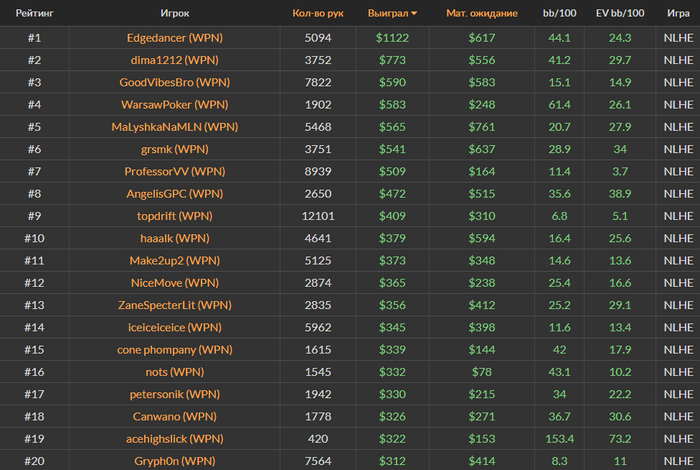Select expected value $761
700x470 pixels.
pyautogui.click(x=482, y=127)
